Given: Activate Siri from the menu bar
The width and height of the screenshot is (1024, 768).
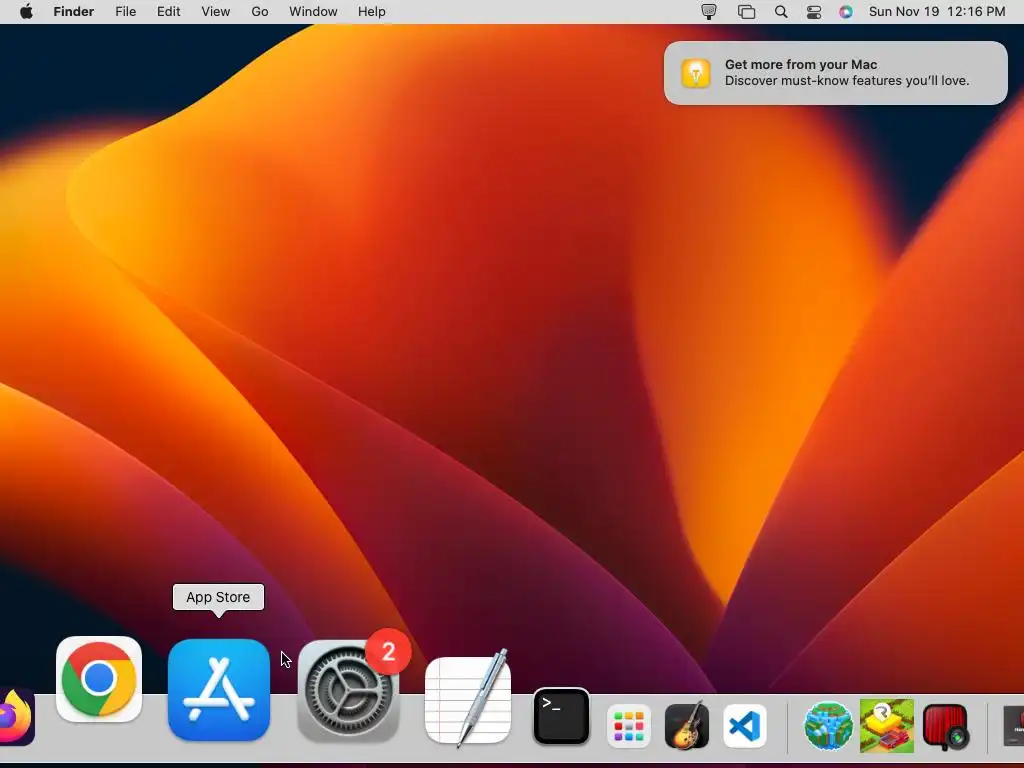Looking at the screenshot, I should point(846,12).
